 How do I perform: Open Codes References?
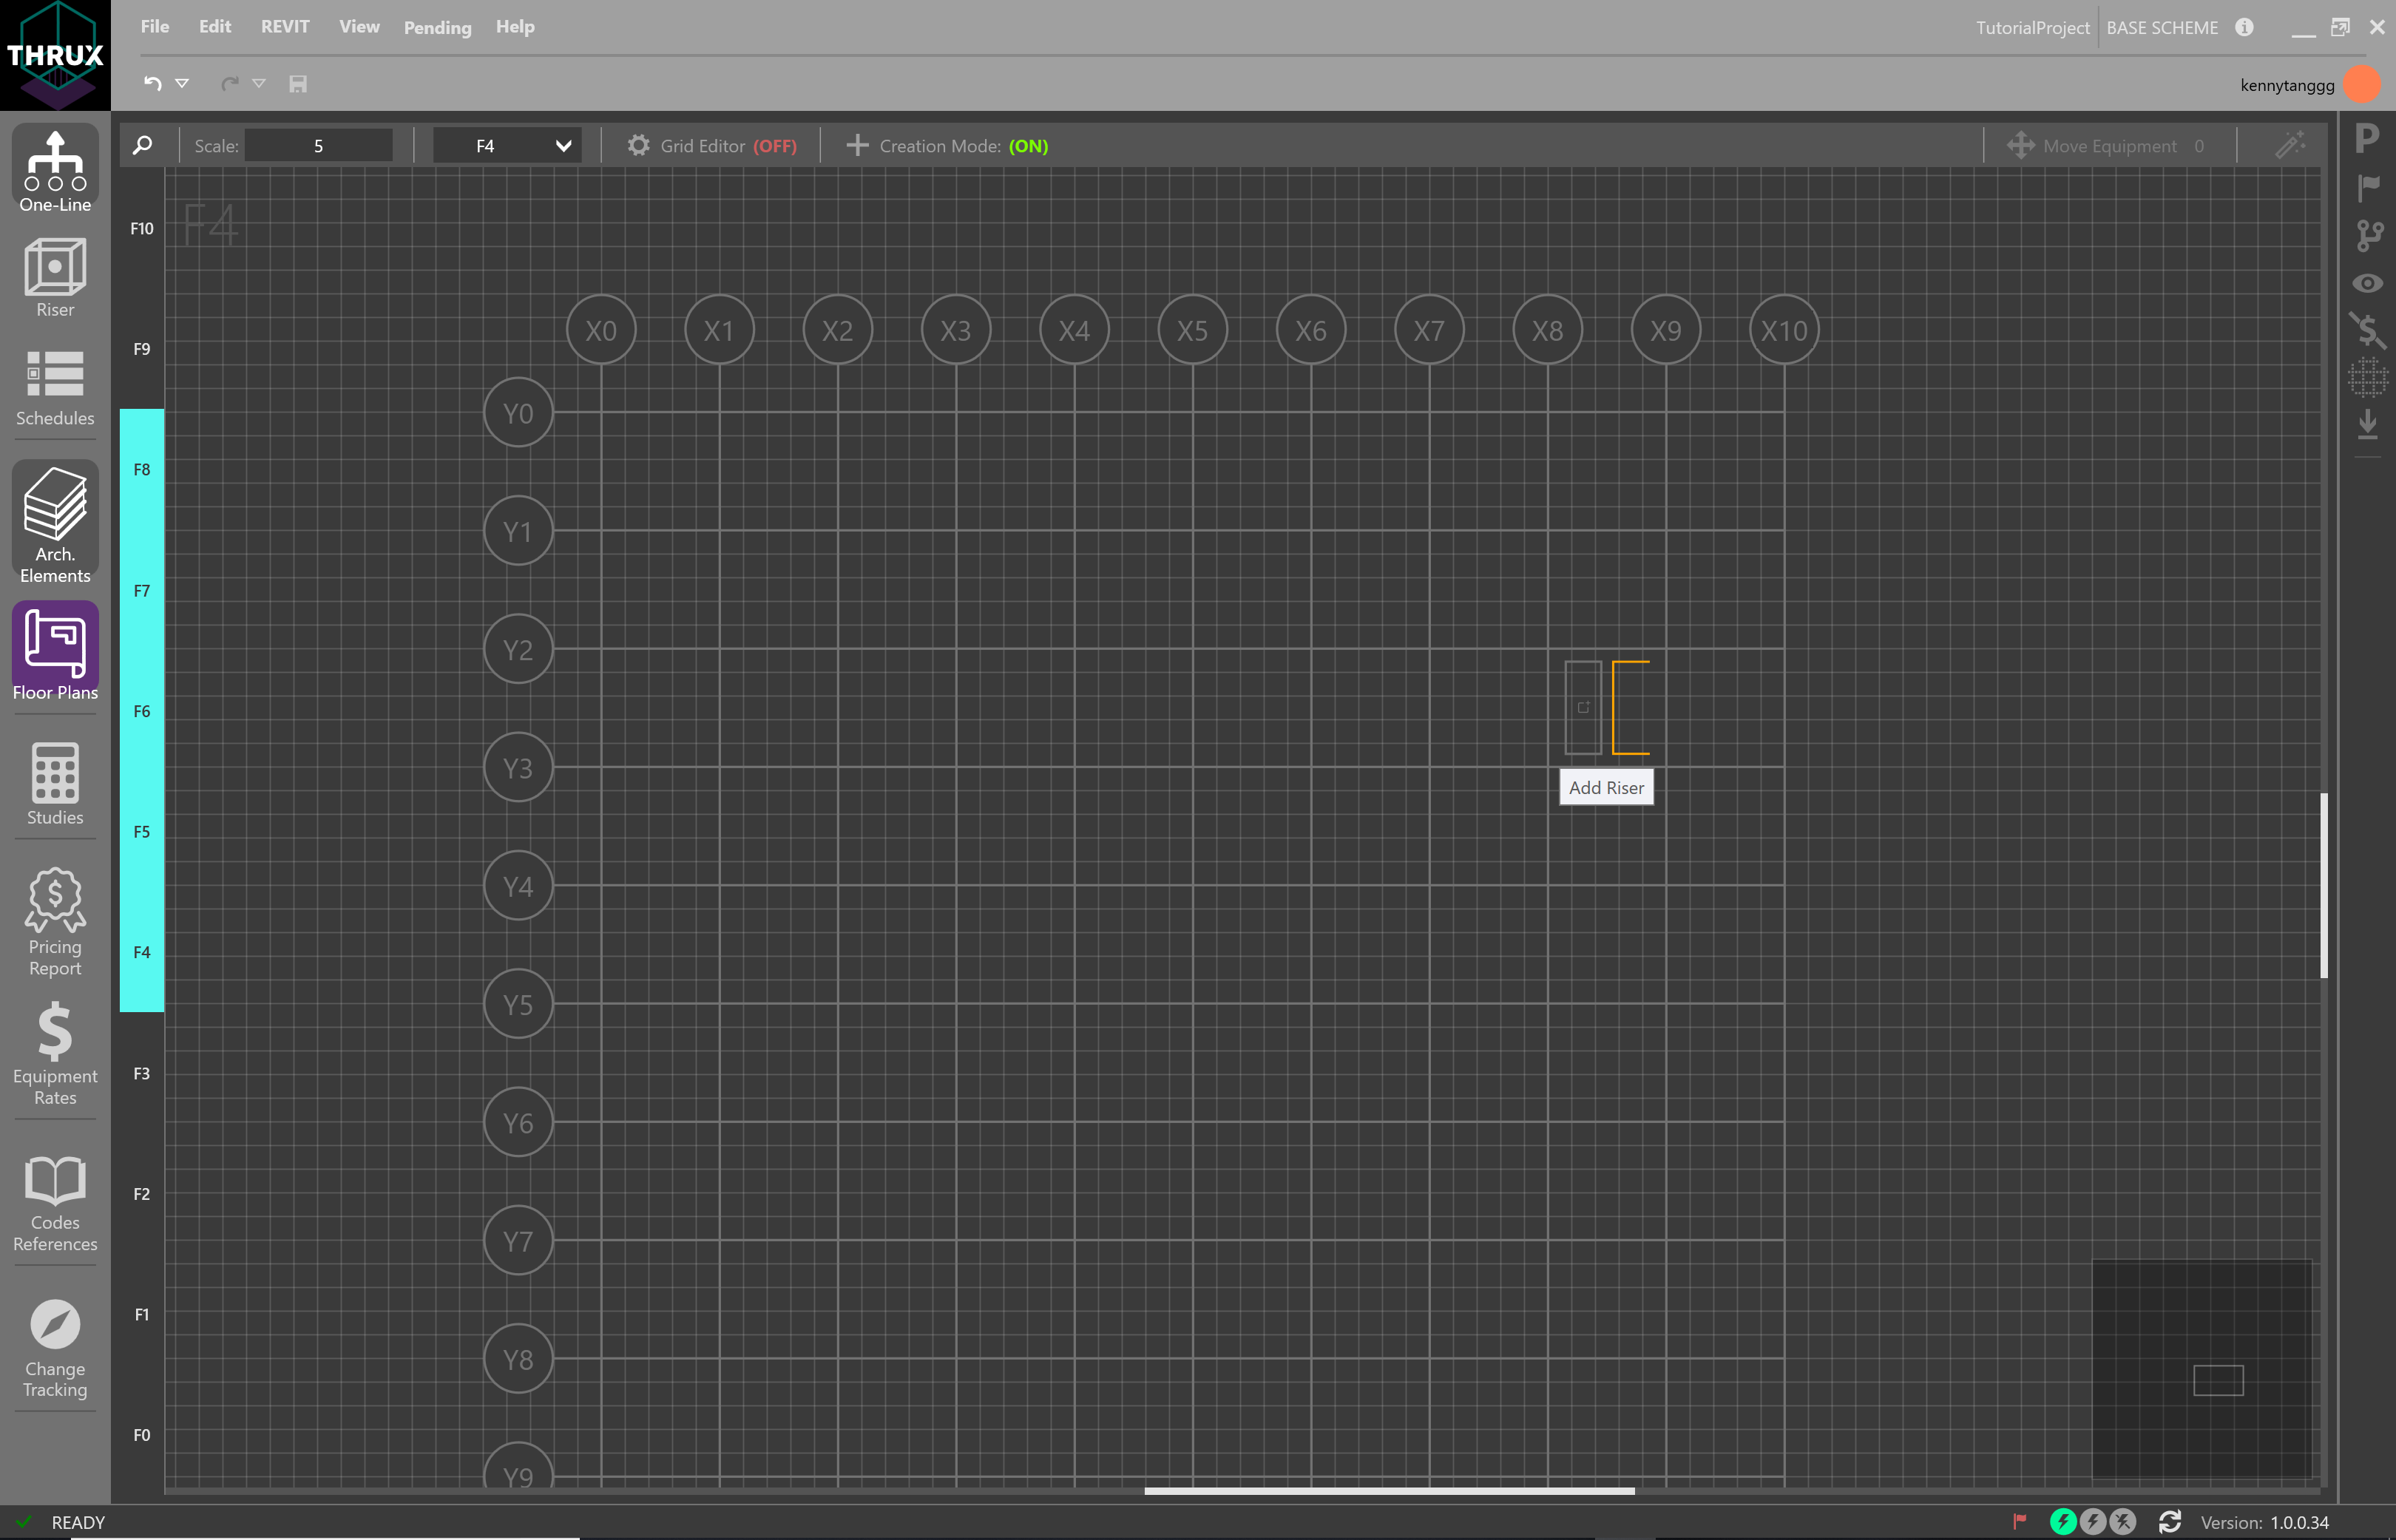55,1203
